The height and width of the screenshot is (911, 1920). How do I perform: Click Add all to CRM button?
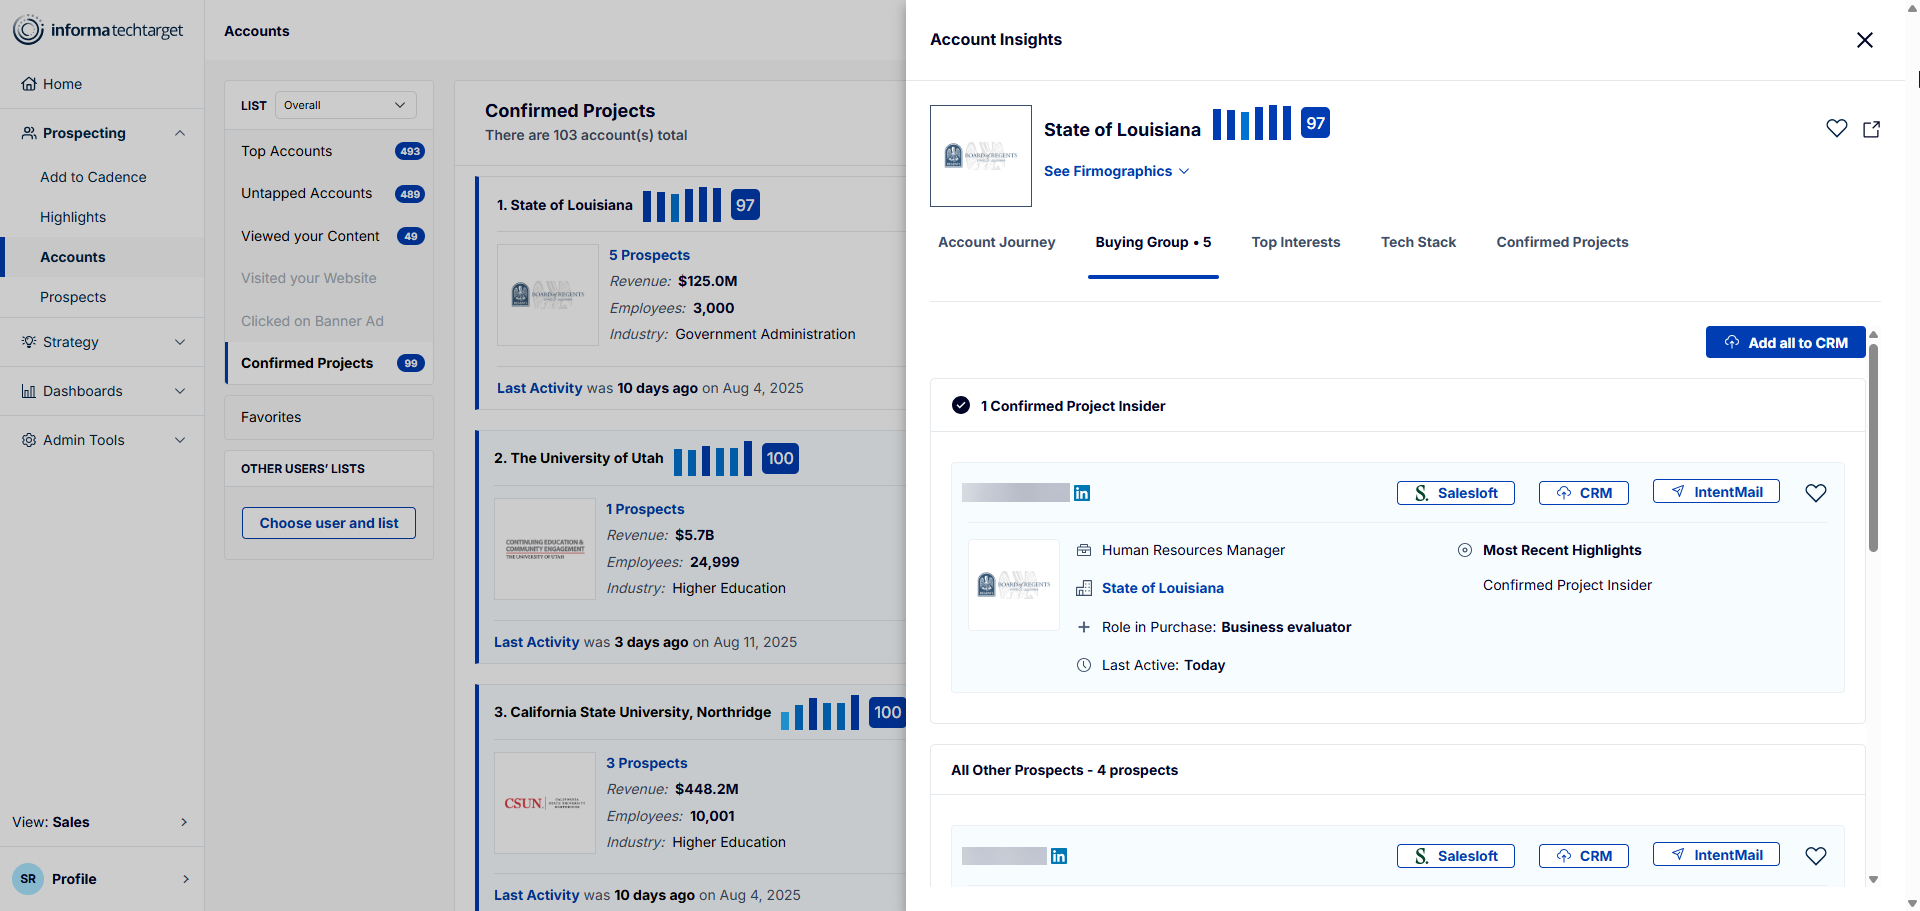click(x=1785, y=342)
